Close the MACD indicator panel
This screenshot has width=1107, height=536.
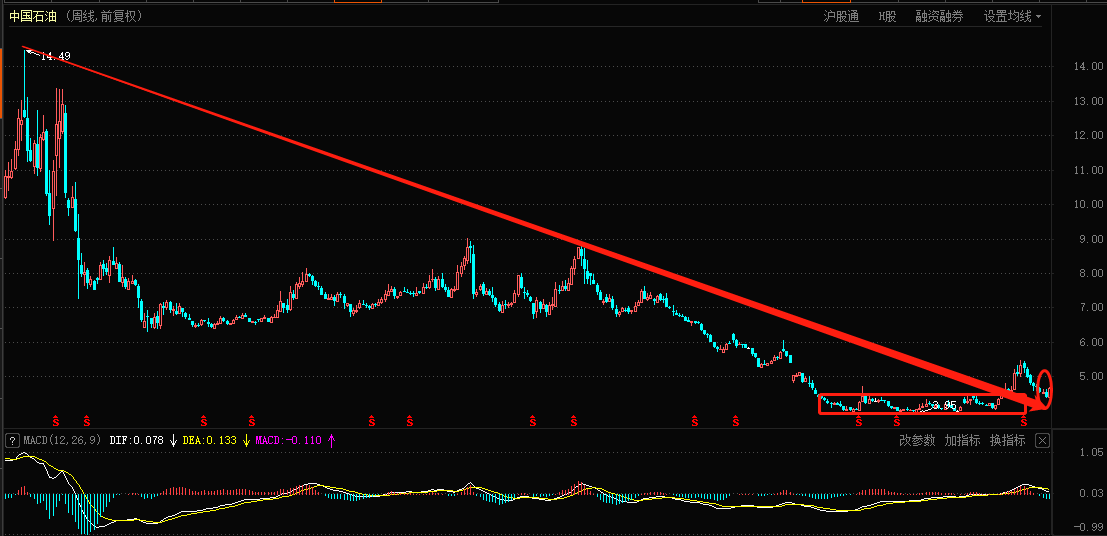1042,440
